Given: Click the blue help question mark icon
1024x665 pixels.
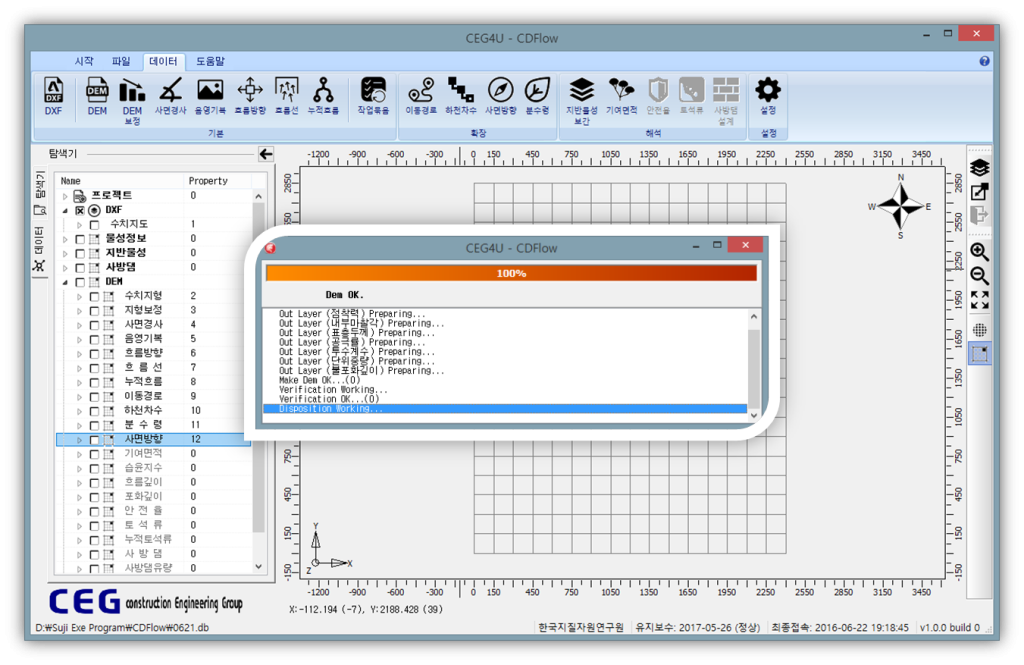Looking at the screenshot, I should (x=984, y=61).
